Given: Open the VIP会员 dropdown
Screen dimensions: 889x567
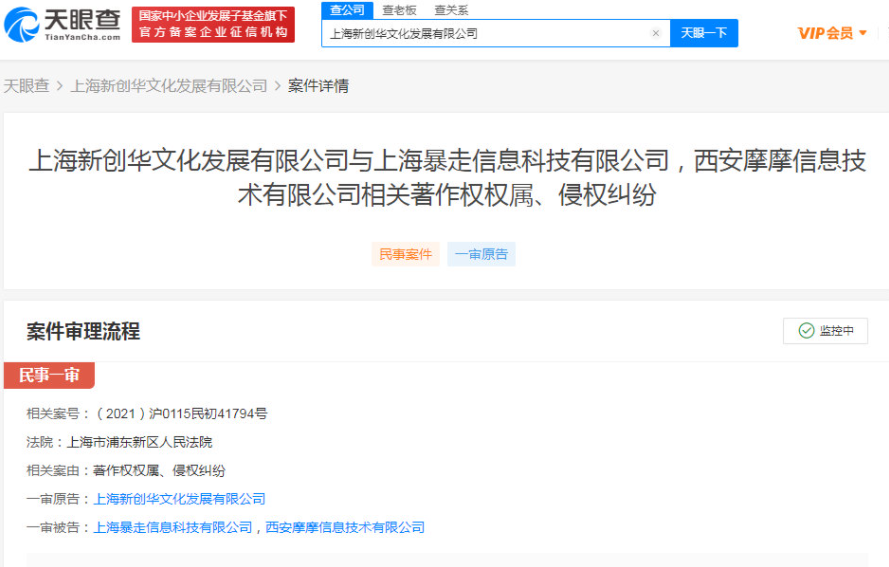Looking at the screenshot, I should click(832, 33).
